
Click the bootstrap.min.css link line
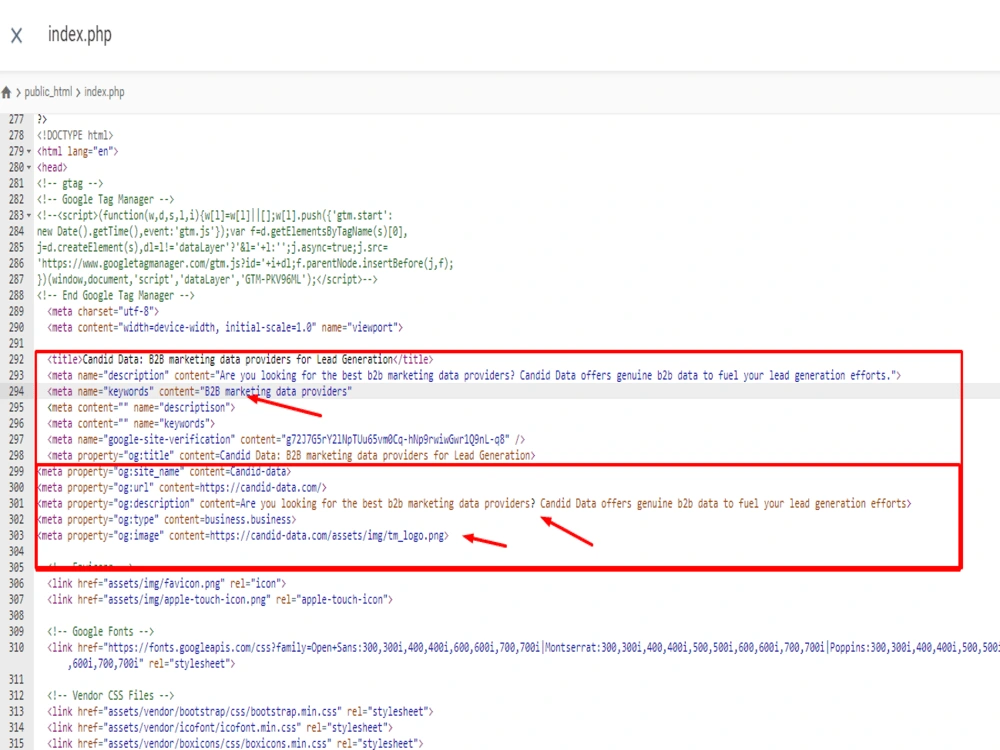pyautogui.click(x=240, y=711)
